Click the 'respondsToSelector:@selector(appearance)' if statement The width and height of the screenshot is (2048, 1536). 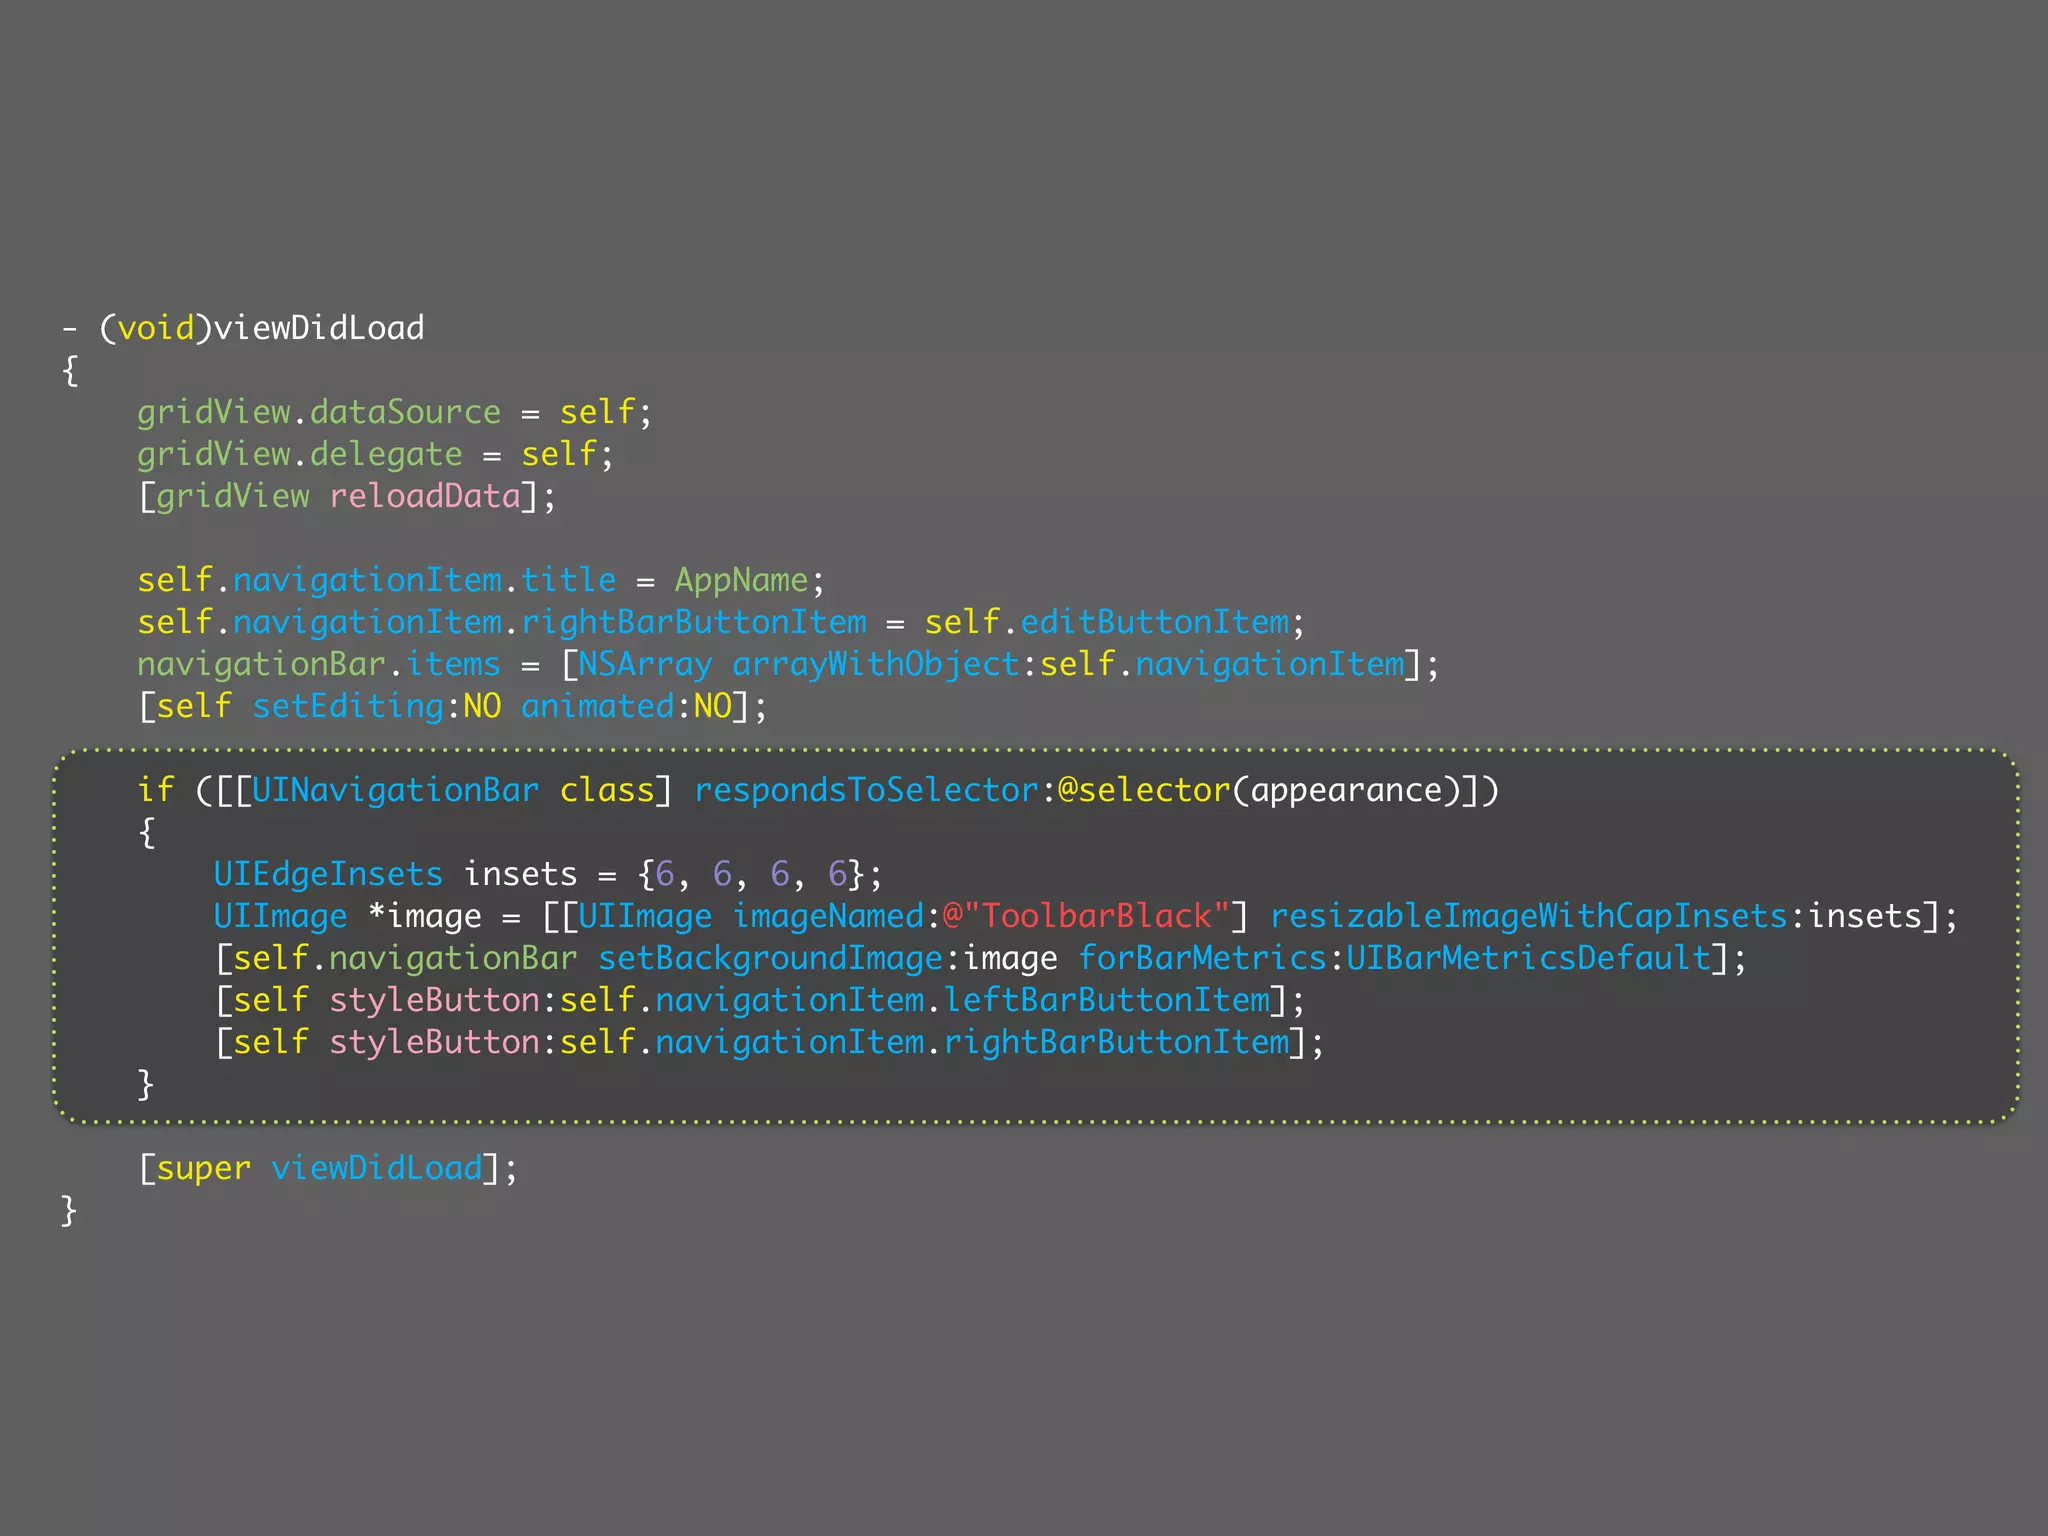tap(818, 790)
